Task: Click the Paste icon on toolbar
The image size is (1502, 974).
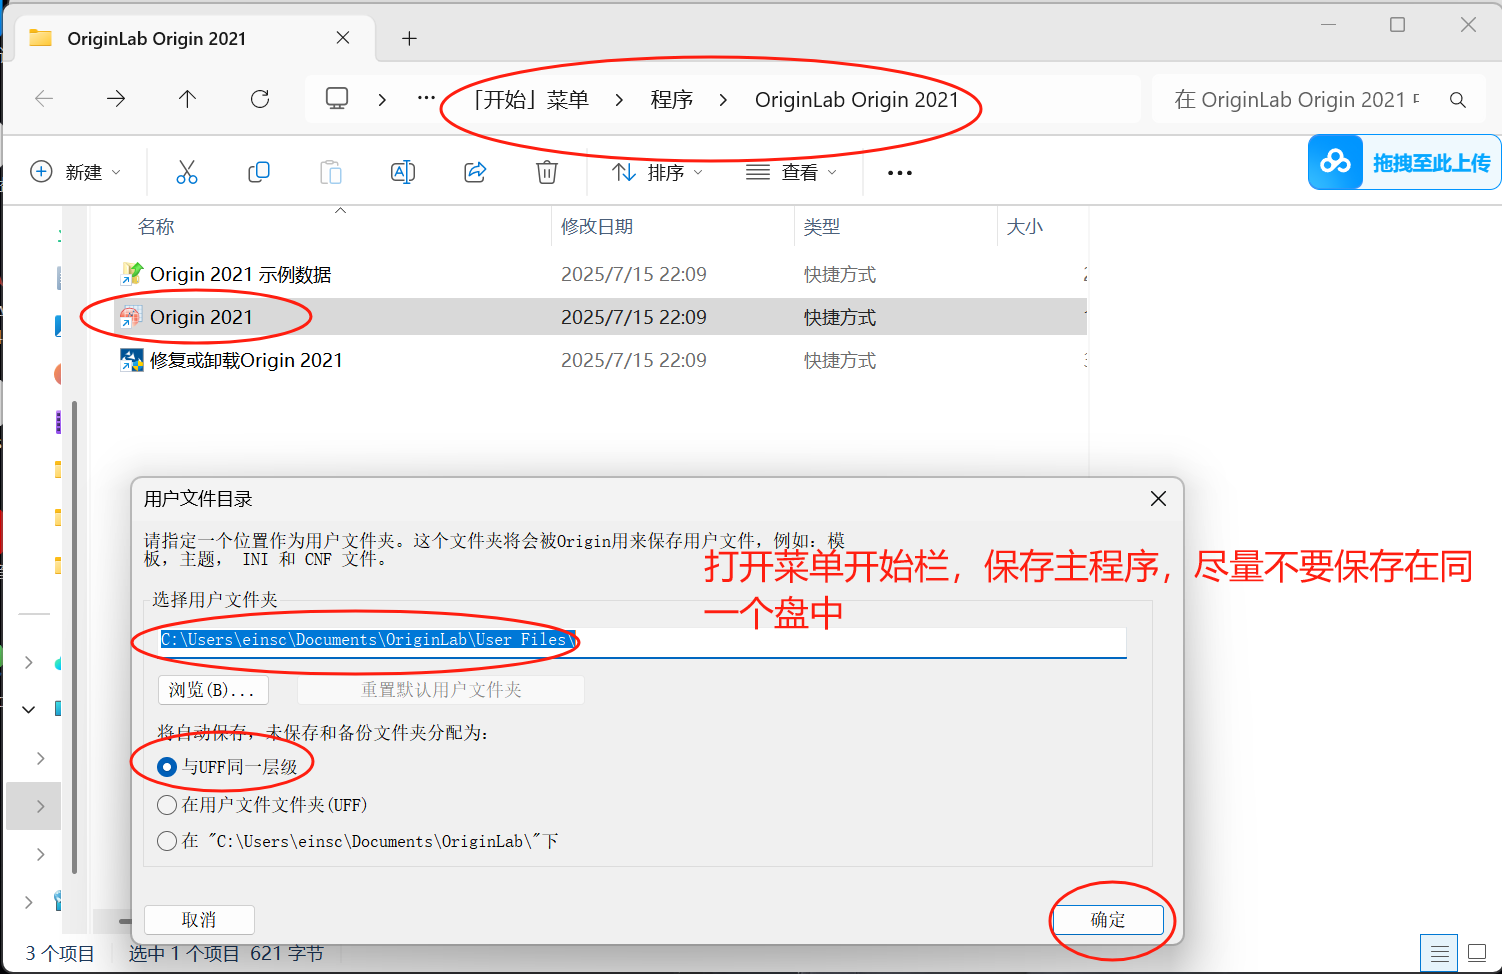Action: [331, 171]
